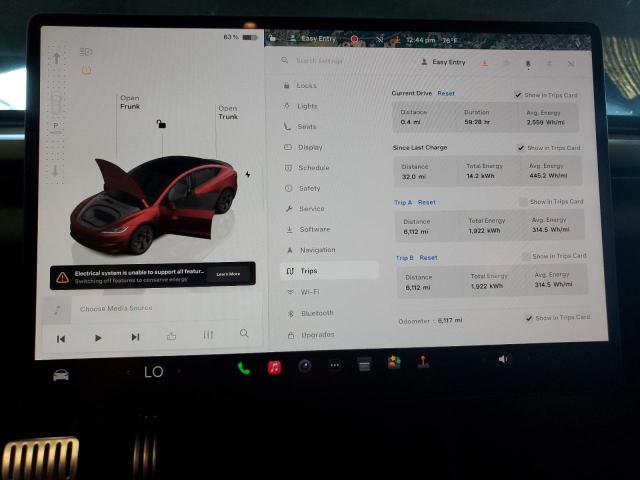Tap the tire pressure warning icon

point(87,70)
